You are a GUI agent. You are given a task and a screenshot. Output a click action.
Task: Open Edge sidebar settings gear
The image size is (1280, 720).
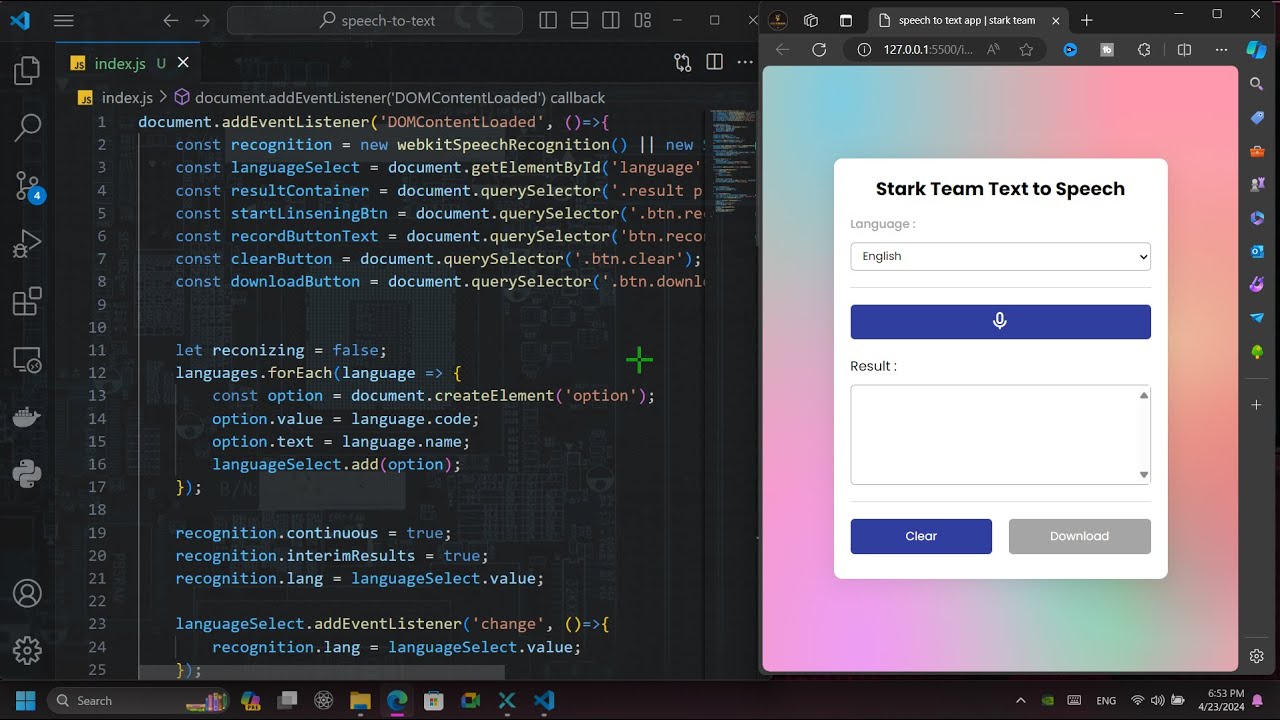pyautogui.click(x=1257, y=657)
